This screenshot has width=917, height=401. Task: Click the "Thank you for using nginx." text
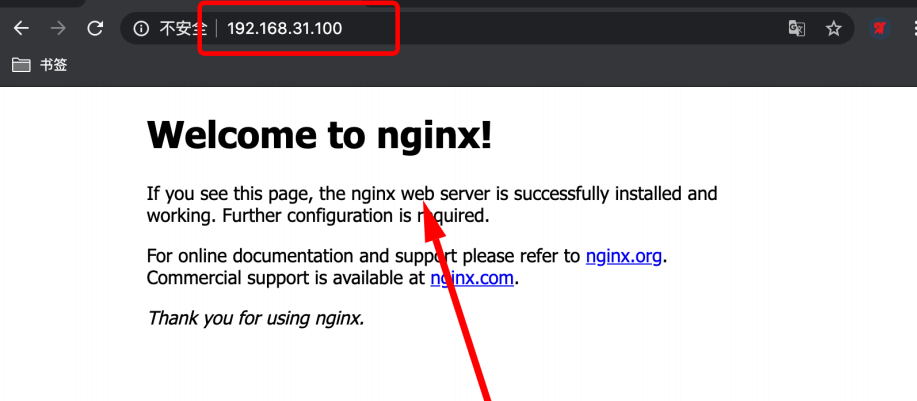click(255, 318)
